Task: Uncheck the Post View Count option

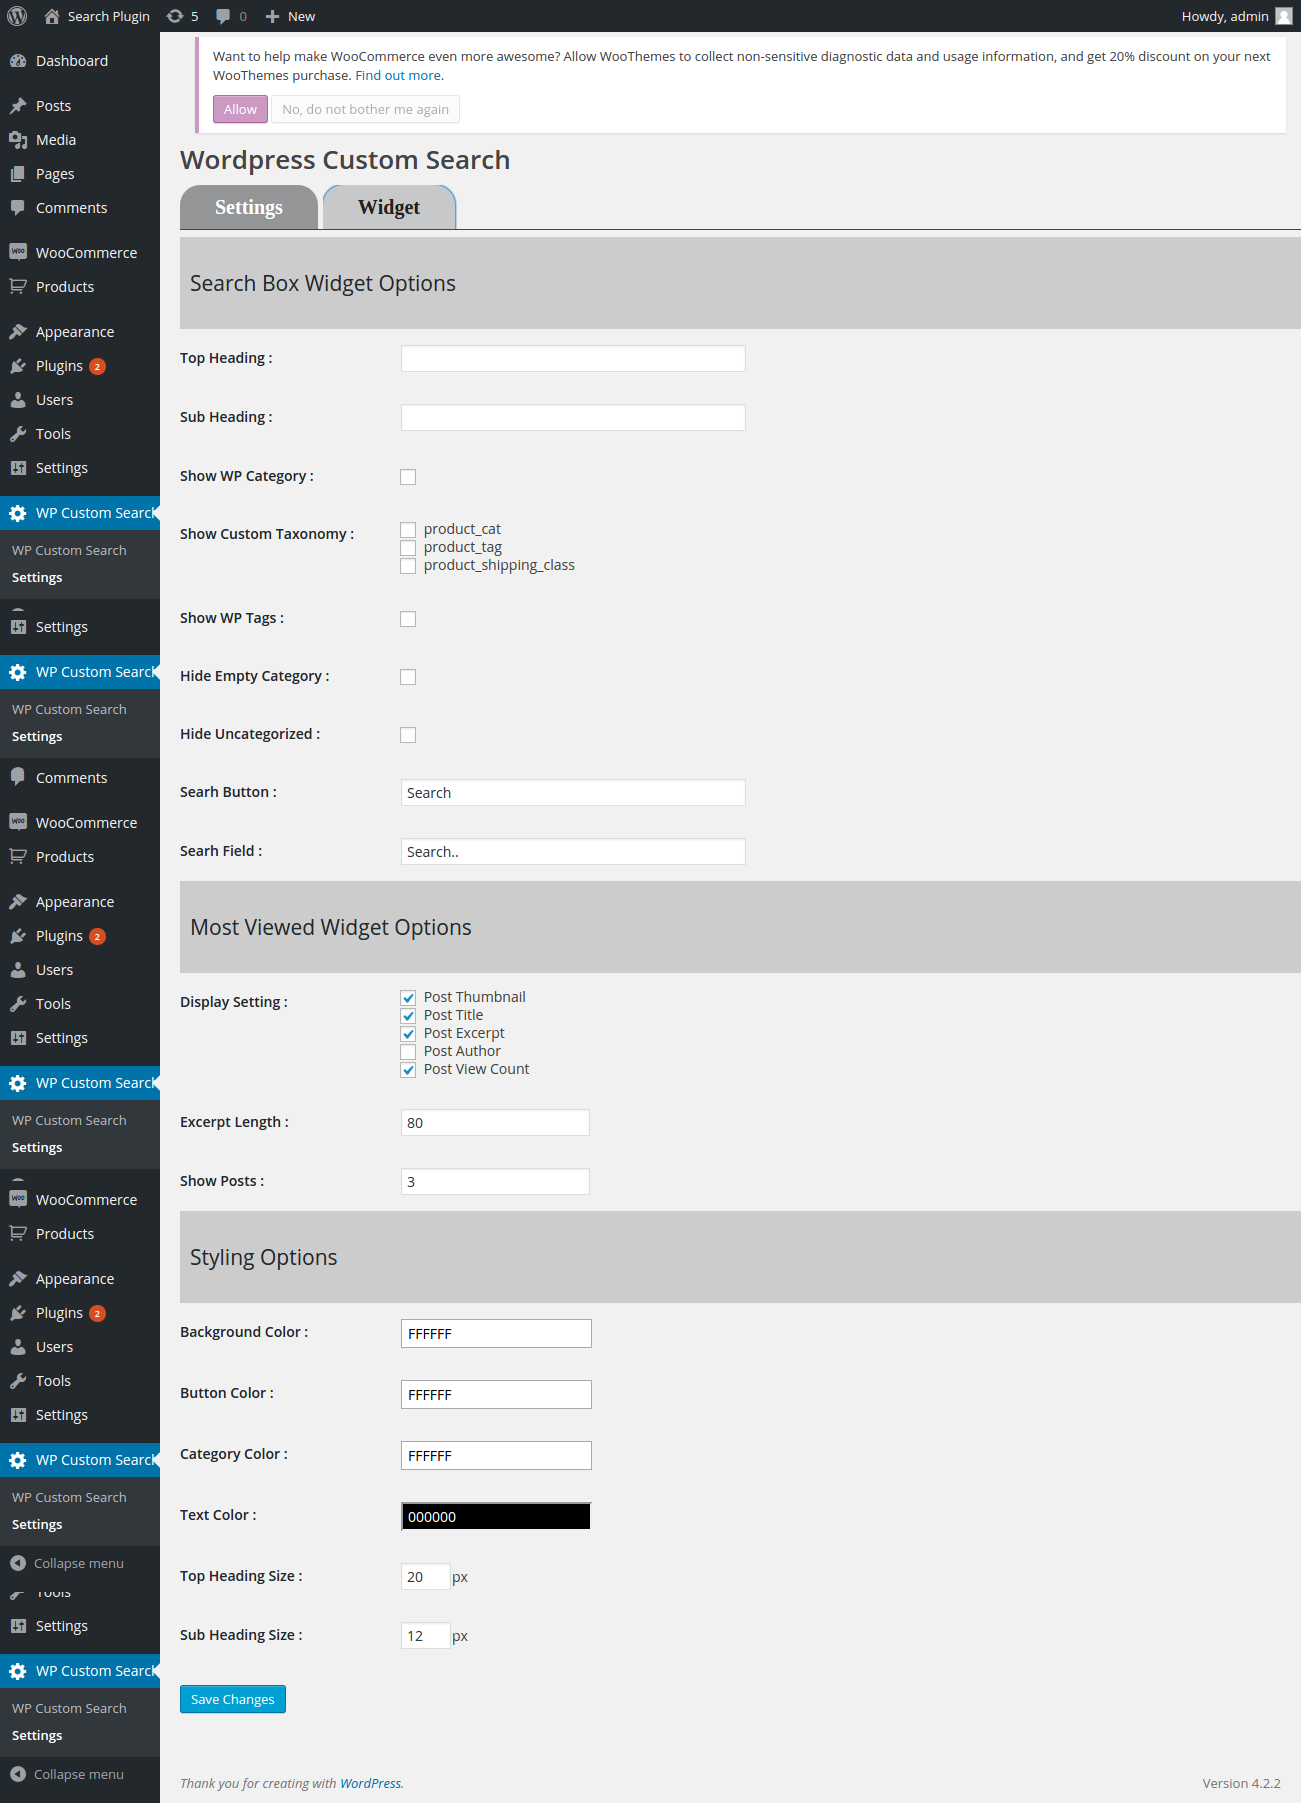Action: coord(408,1070)
